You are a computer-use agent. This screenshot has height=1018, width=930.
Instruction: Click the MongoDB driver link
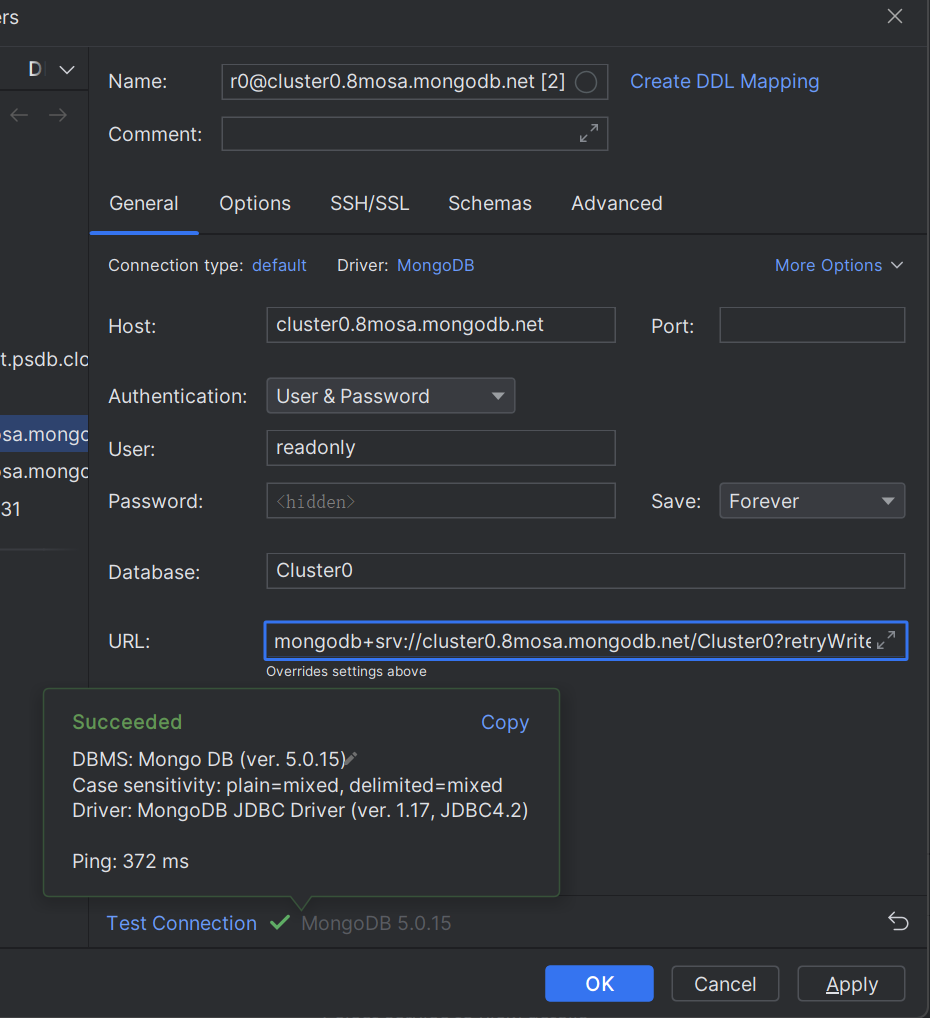tap(435, 265)
